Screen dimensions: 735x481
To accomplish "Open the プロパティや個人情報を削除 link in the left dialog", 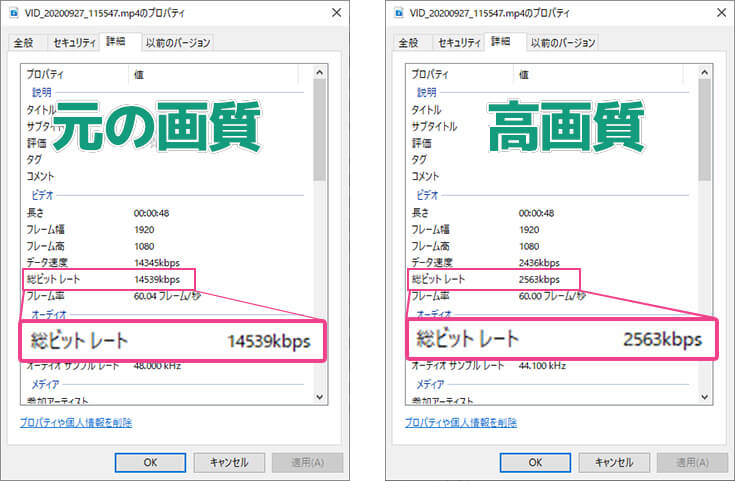I will 76,423.
